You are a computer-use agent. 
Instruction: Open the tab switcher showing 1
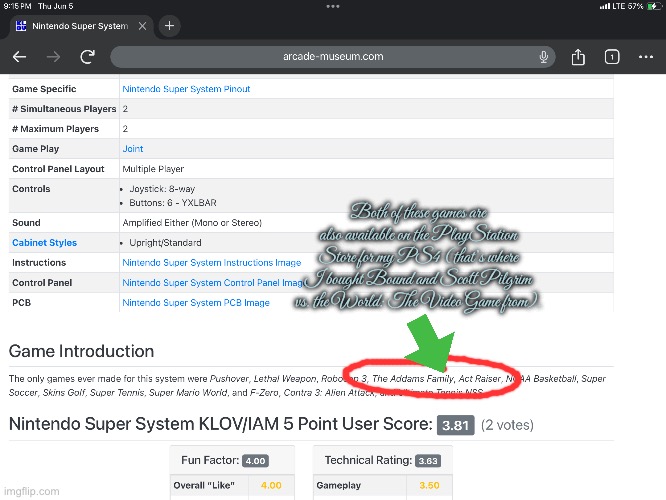[x=612, y=56]
